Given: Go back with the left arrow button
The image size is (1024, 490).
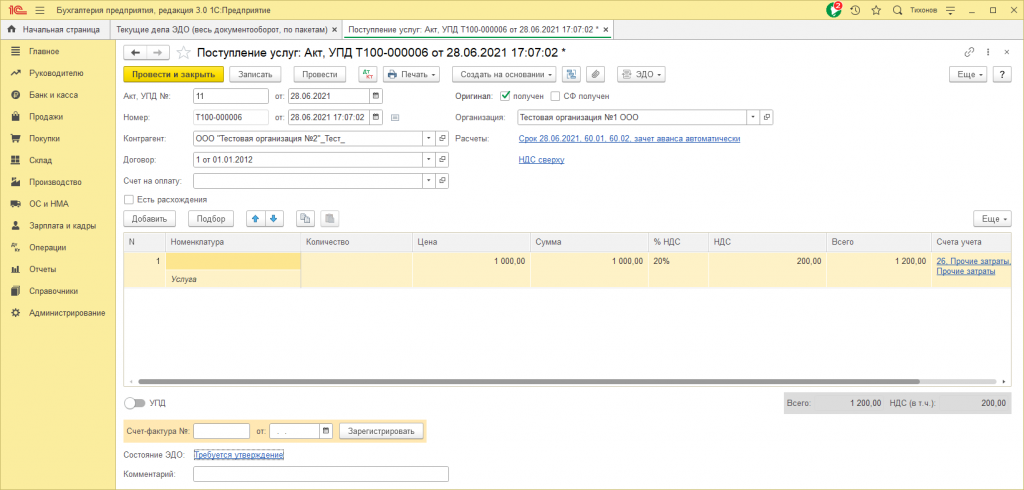Looking at the screenshot, I should pyautogui.click(x=136, y=53).
